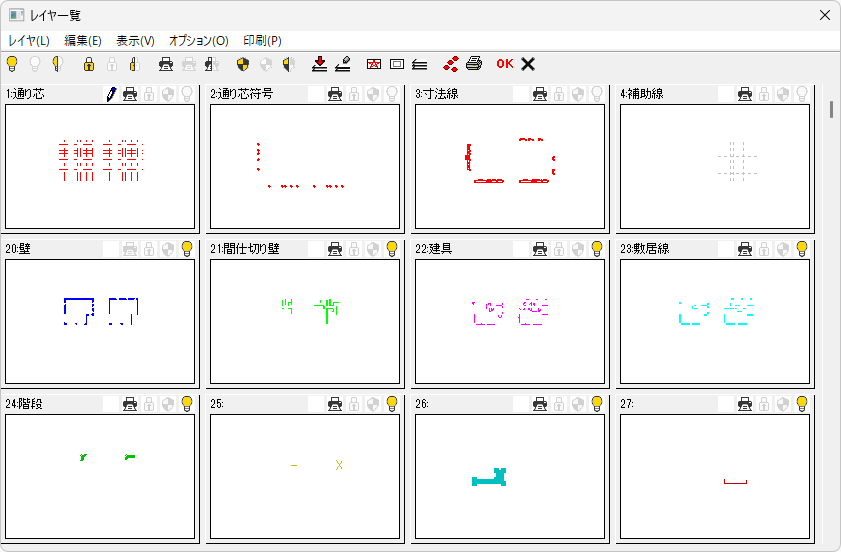Show layer 3:寸法線 with its bulb
The height and width of the screenshot is (552, 841).
coord(597,94)
